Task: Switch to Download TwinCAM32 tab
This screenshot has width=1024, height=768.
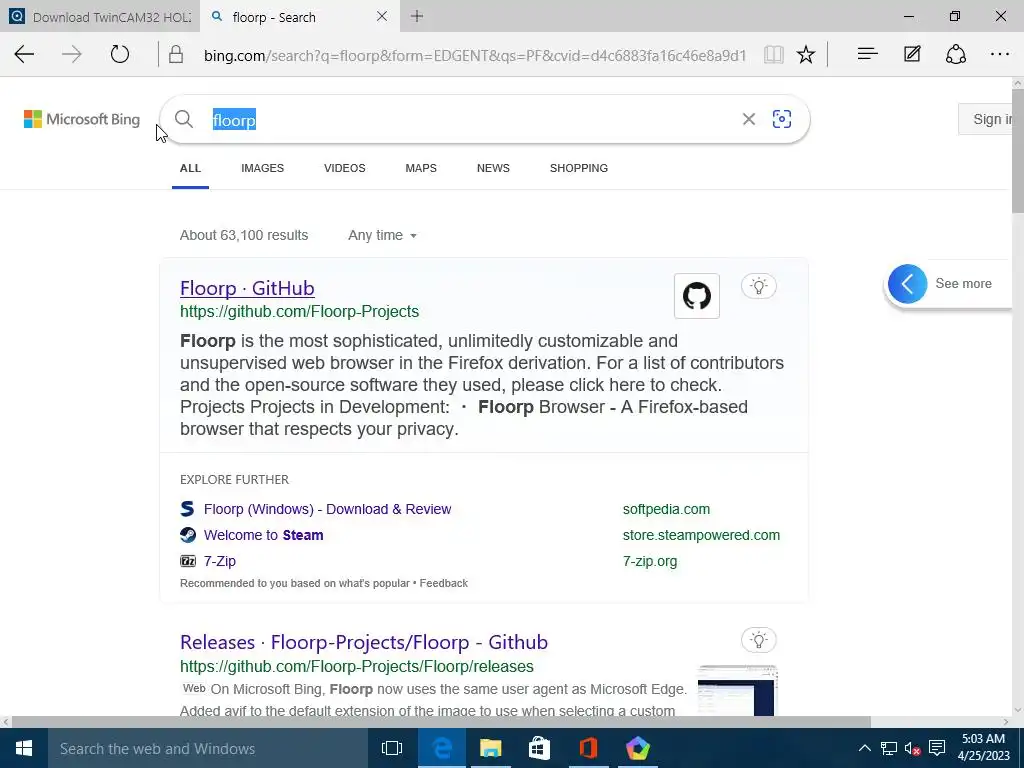Action: [100, 16]
